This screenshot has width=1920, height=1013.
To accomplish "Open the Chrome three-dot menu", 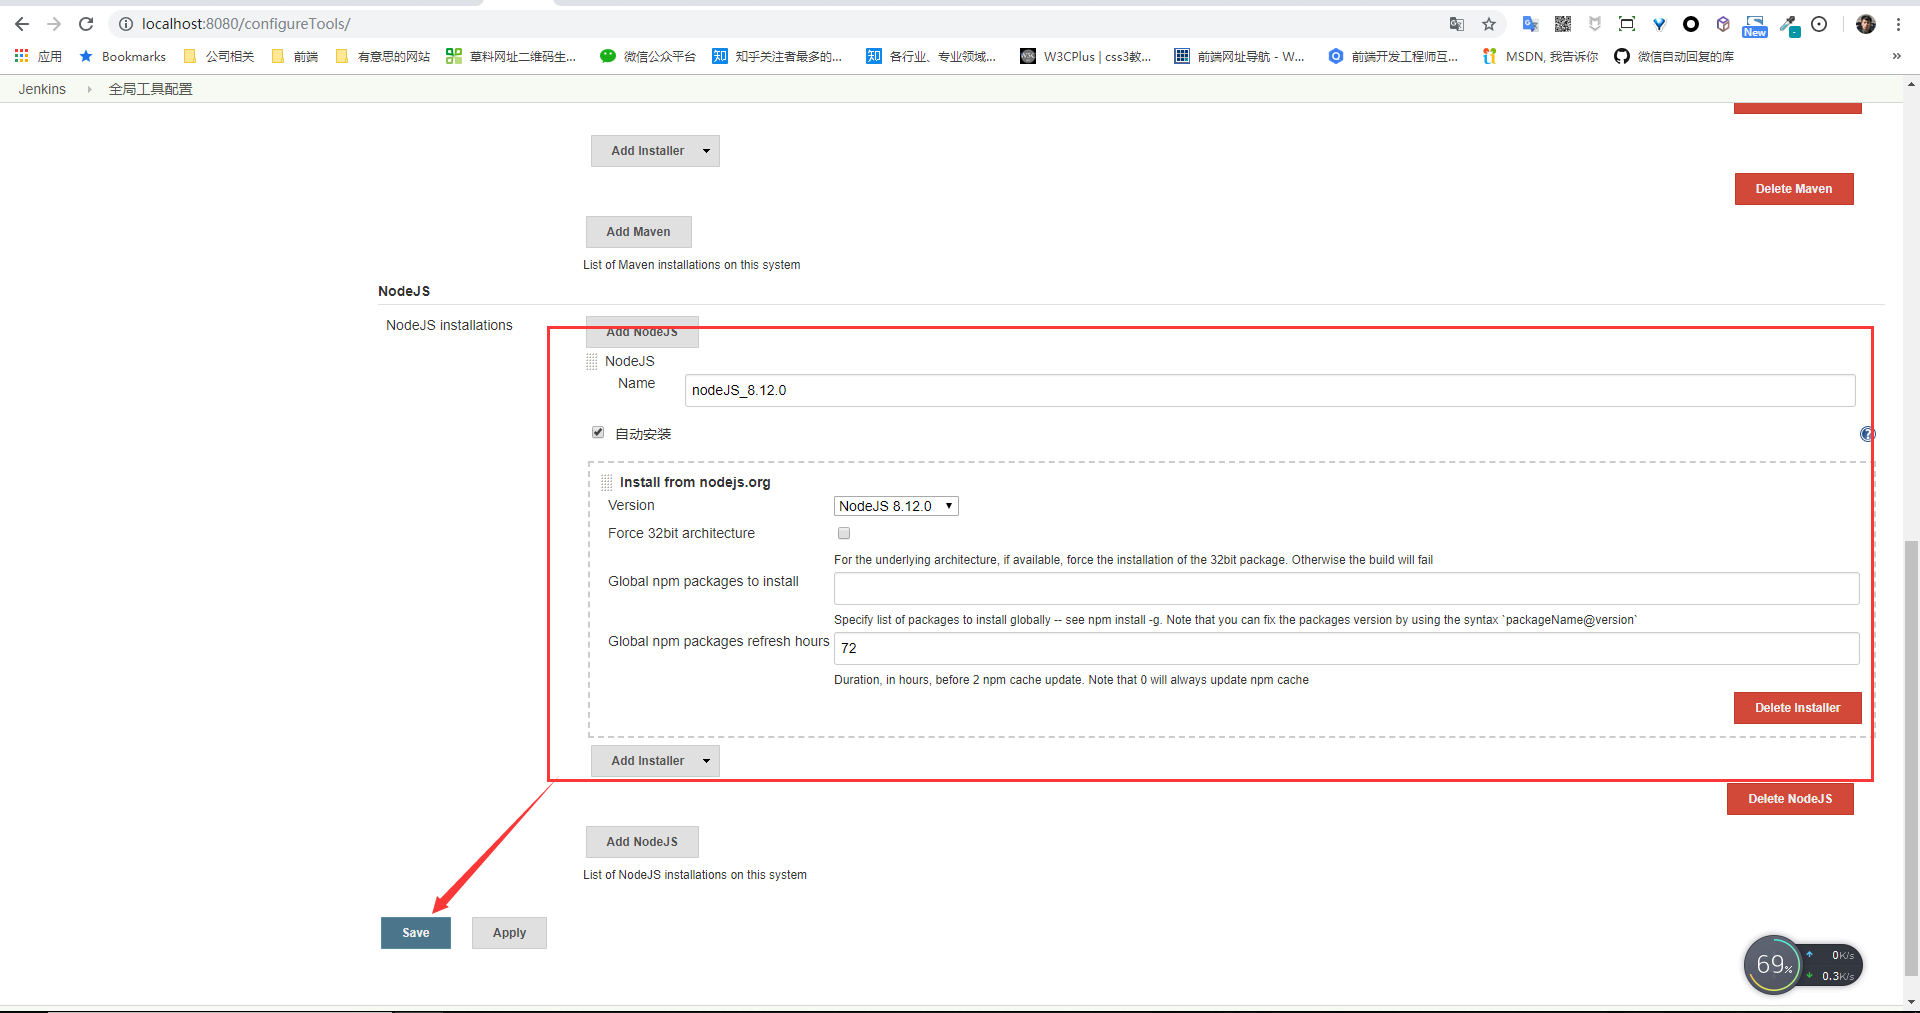I will click(1898, 24).
